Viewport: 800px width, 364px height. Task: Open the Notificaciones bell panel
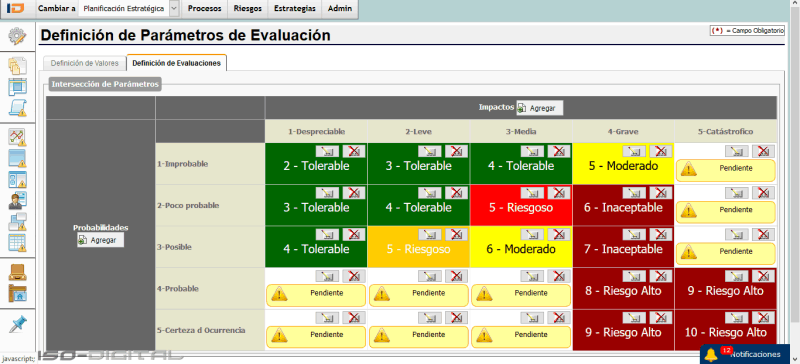pos(744,354)
